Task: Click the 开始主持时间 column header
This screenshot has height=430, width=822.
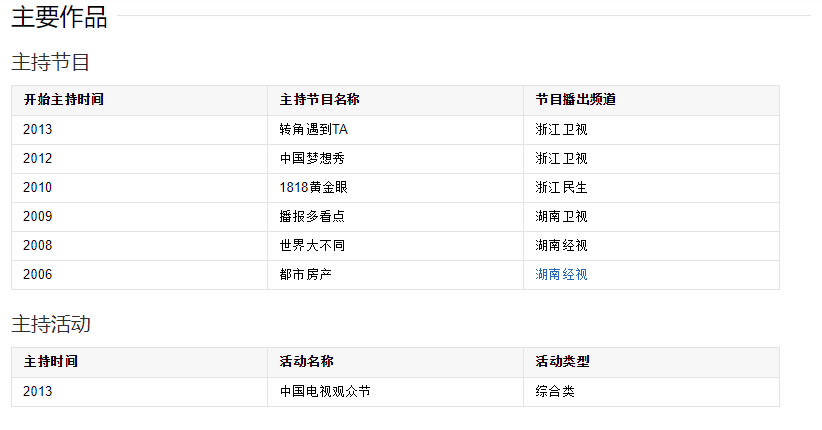Action: [x=64, y=100]
